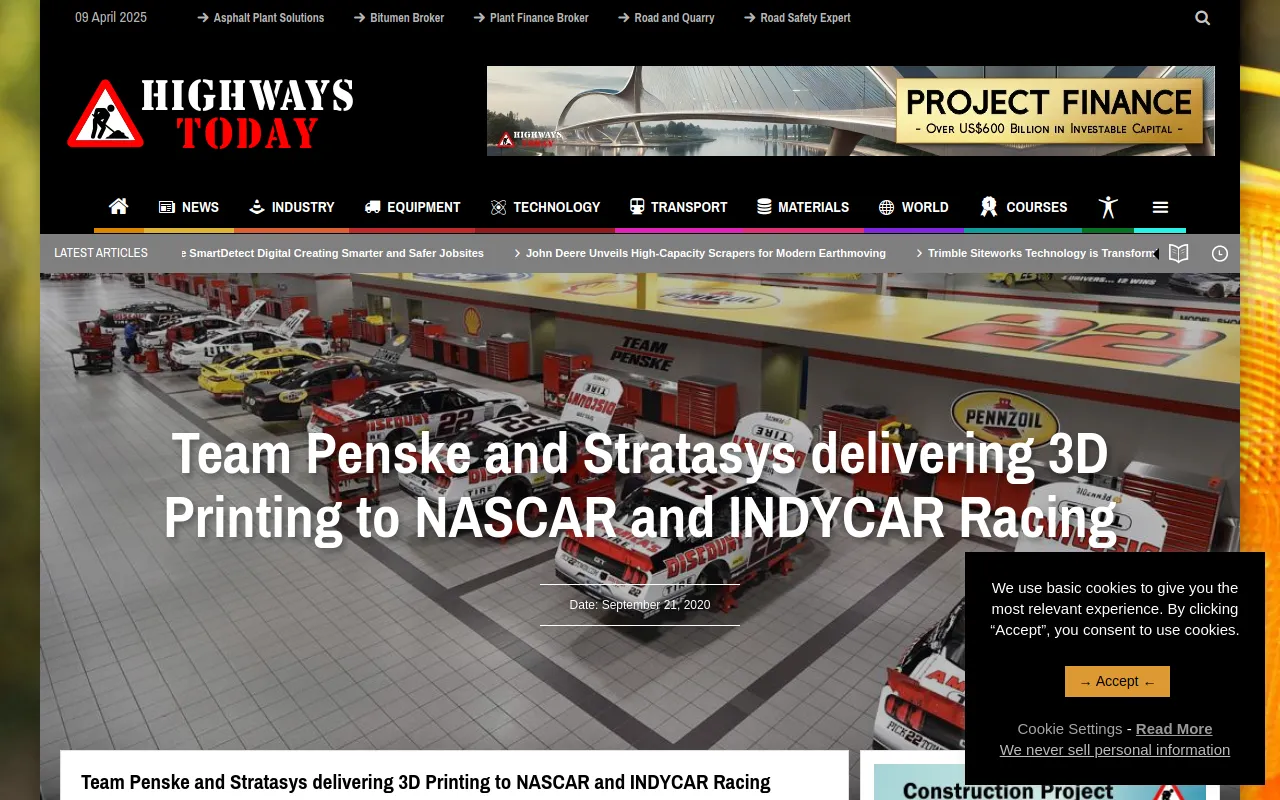Open the World menu
The height and width of the screenshot is (800, 1280).
tap(914, 207)
